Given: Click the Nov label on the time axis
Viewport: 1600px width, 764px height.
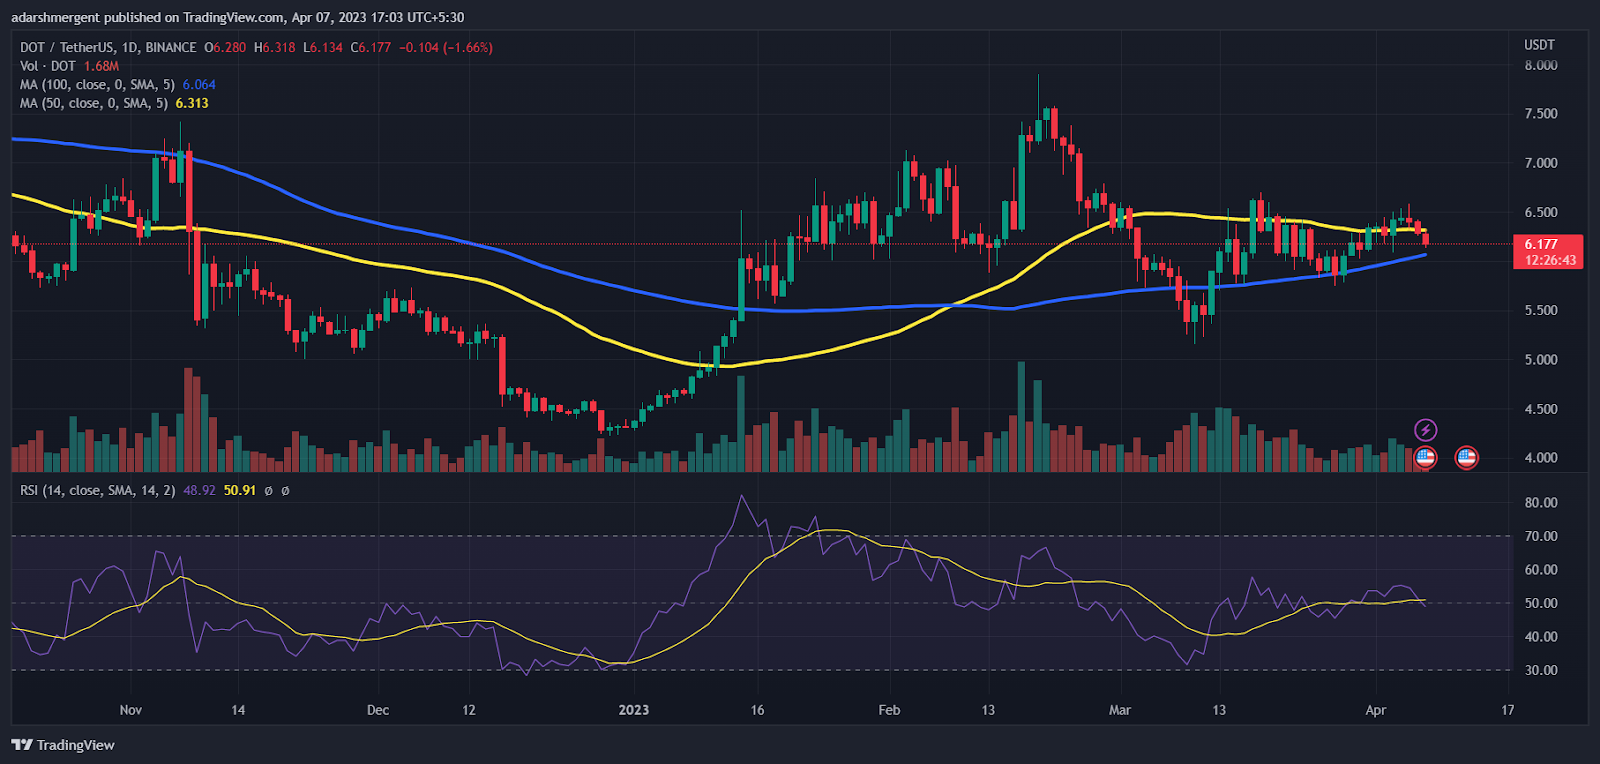Looking at the screenshot, I should click(x=130, y=710).
